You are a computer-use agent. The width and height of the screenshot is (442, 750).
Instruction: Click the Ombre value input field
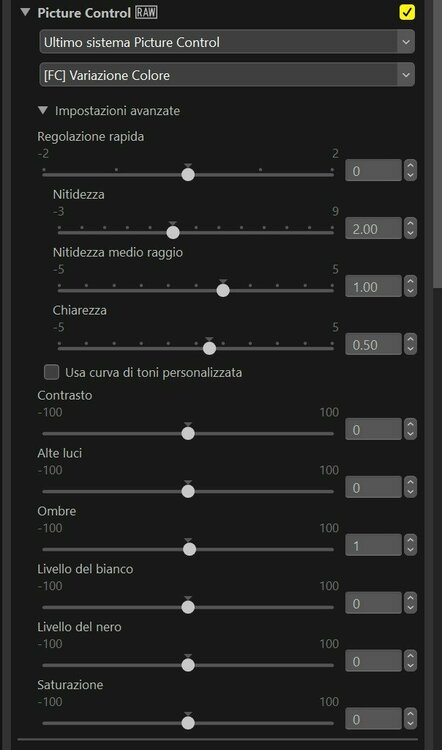(373, 545)
